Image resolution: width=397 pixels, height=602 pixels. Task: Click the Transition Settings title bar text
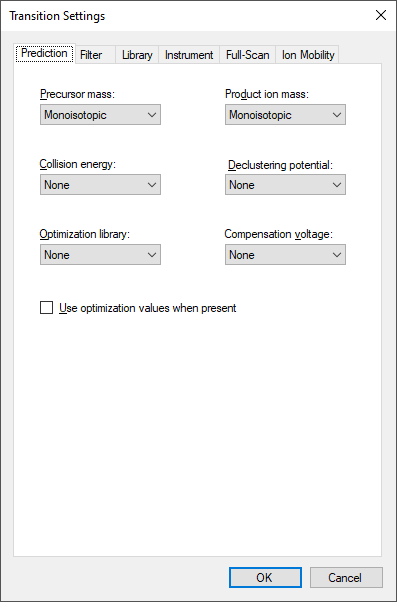[57, 16]
